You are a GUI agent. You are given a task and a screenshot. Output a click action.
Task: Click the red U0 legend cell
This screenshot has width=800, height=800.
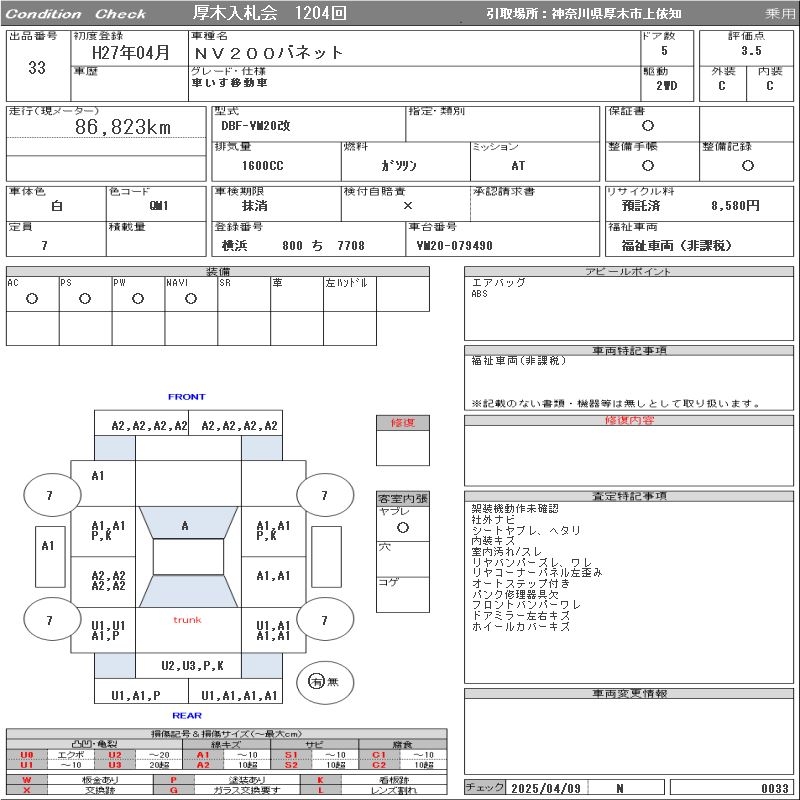pos(27,755)
